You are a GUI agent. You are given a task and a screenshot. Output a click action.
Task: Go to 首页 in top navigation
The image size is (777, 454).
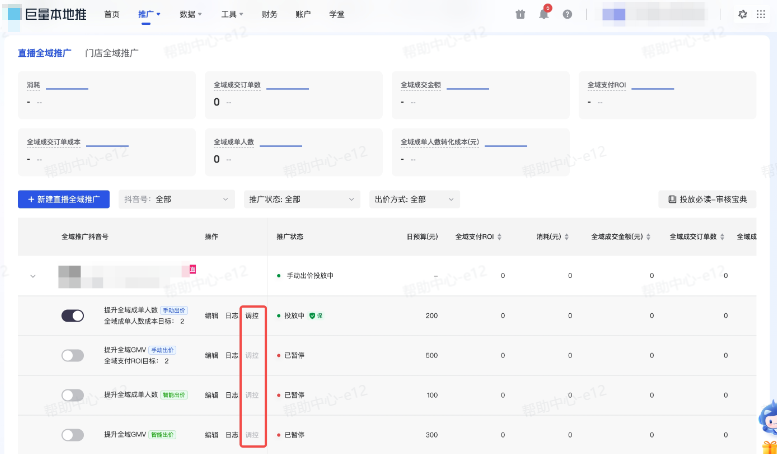(112, 14)
